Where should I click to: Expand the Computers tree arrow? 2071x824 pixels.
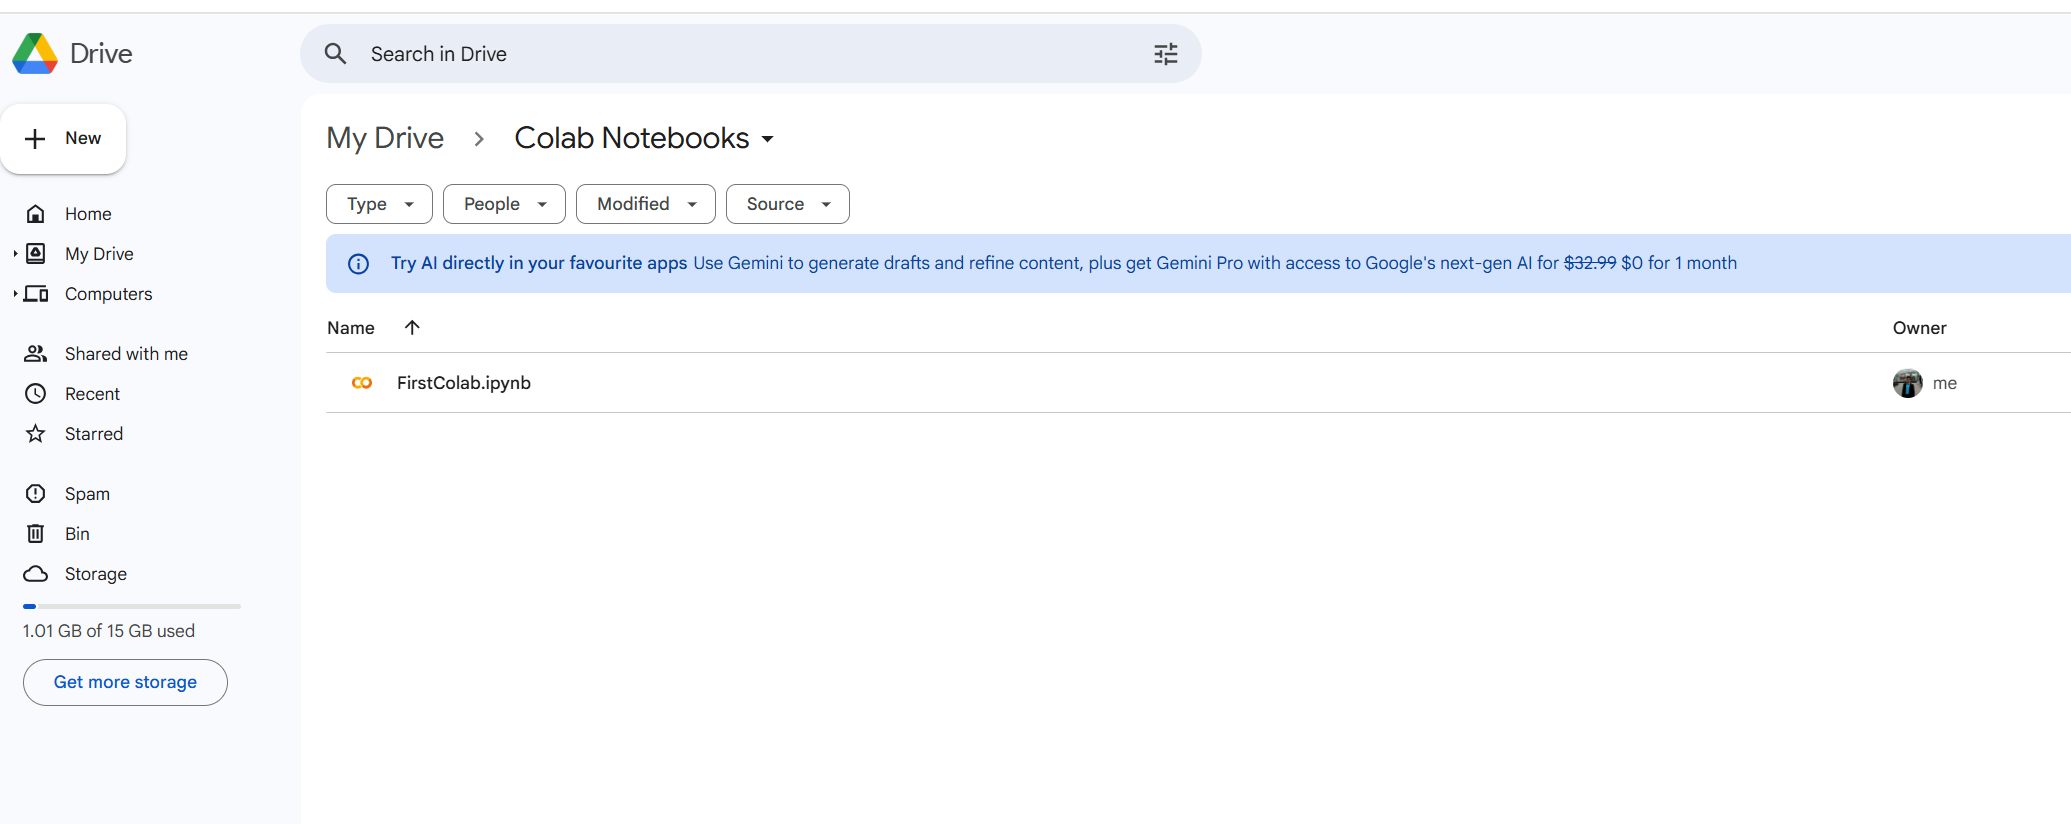(15, 294)
